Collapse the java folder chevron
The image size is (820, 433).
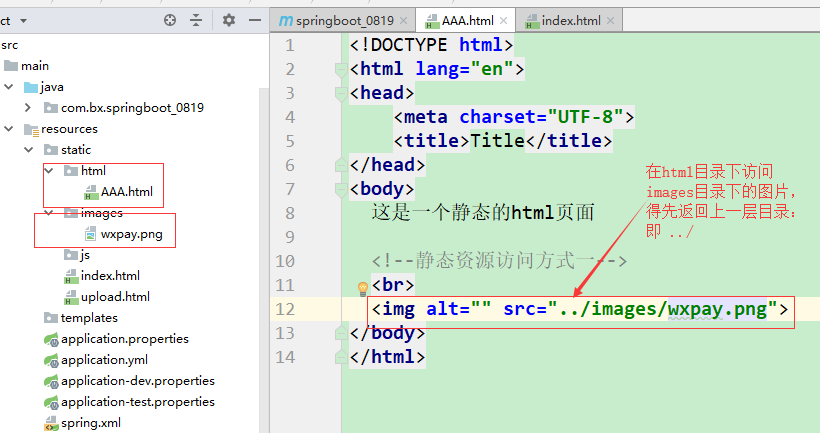[9, 87]
